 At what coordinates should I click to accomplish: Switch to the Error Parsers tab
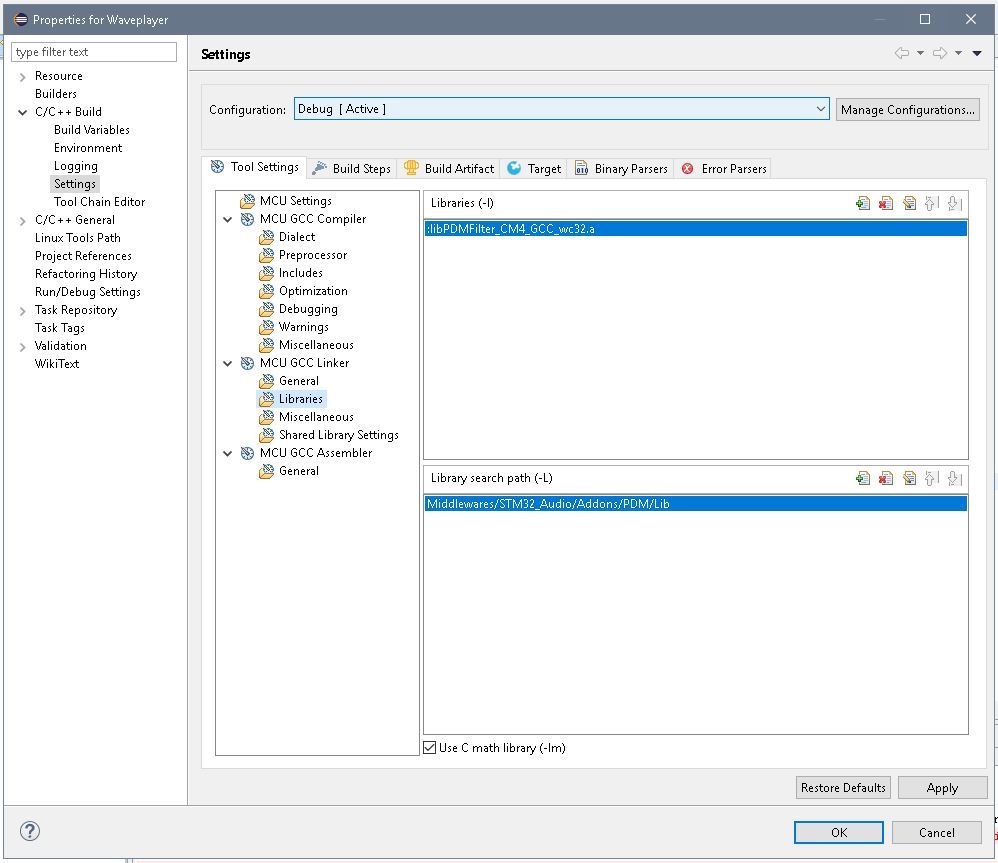pos(724,169)
